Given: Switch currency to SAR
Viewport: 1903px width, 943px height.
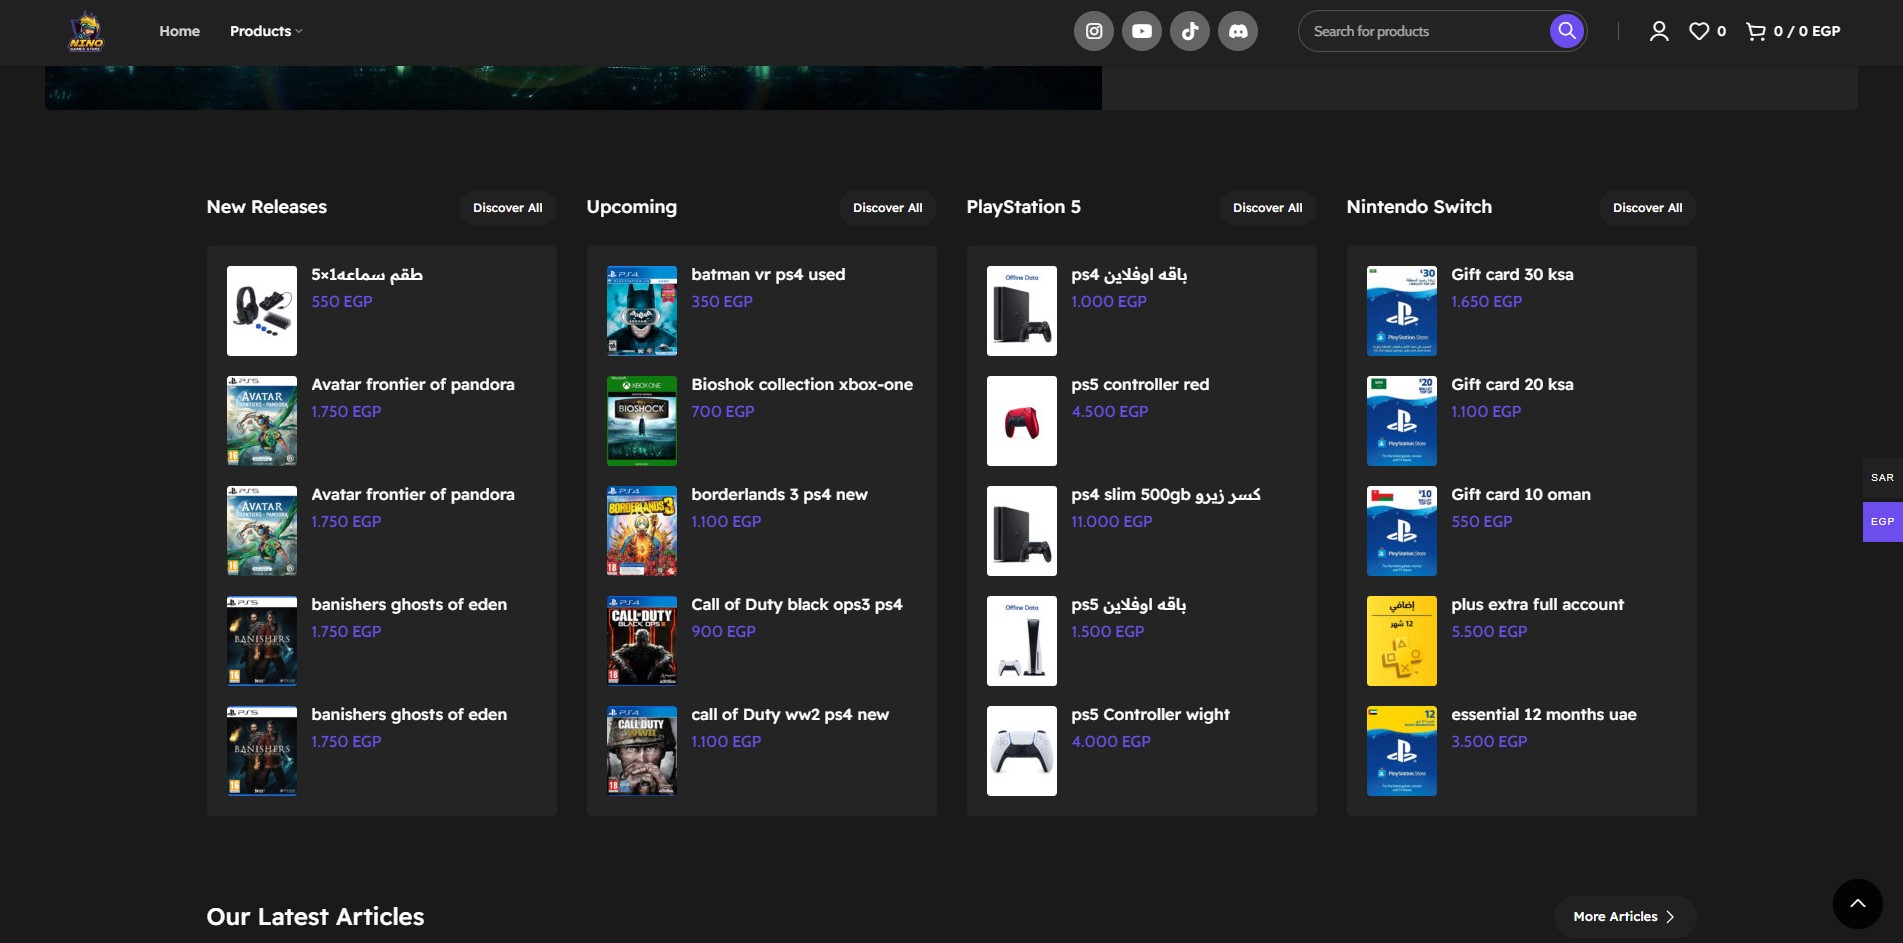Looking at the screenshot, I should pyautogui.click(x=1882, y=478).
